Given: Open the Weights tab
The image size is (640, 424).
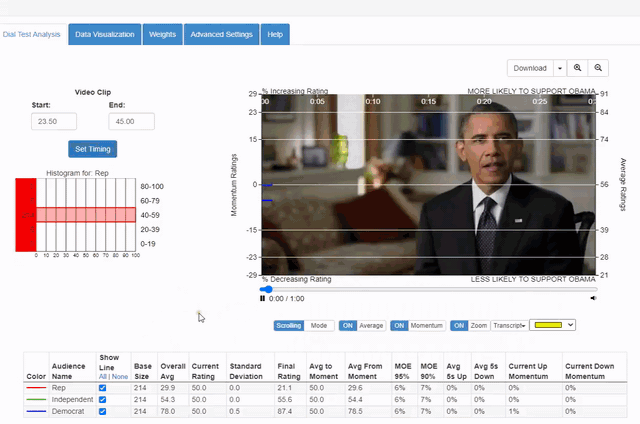Looking at the screenshot, I should [x=162, y=34].
